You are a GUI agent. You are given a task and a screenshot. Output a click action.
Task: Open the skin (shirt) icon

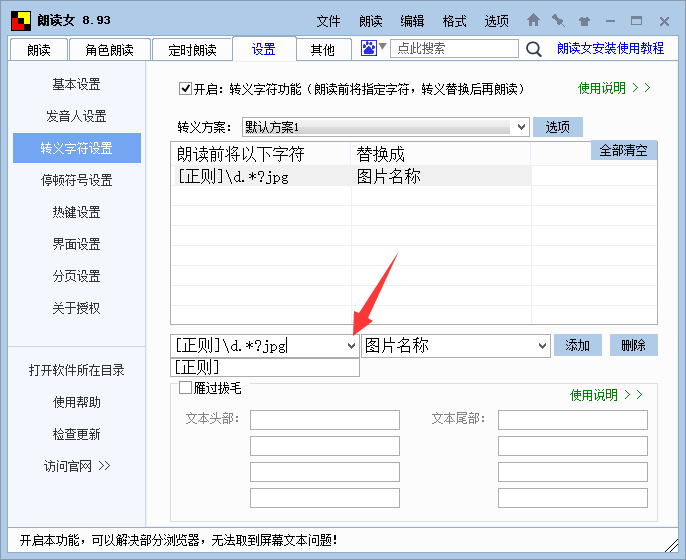point(584,21)
